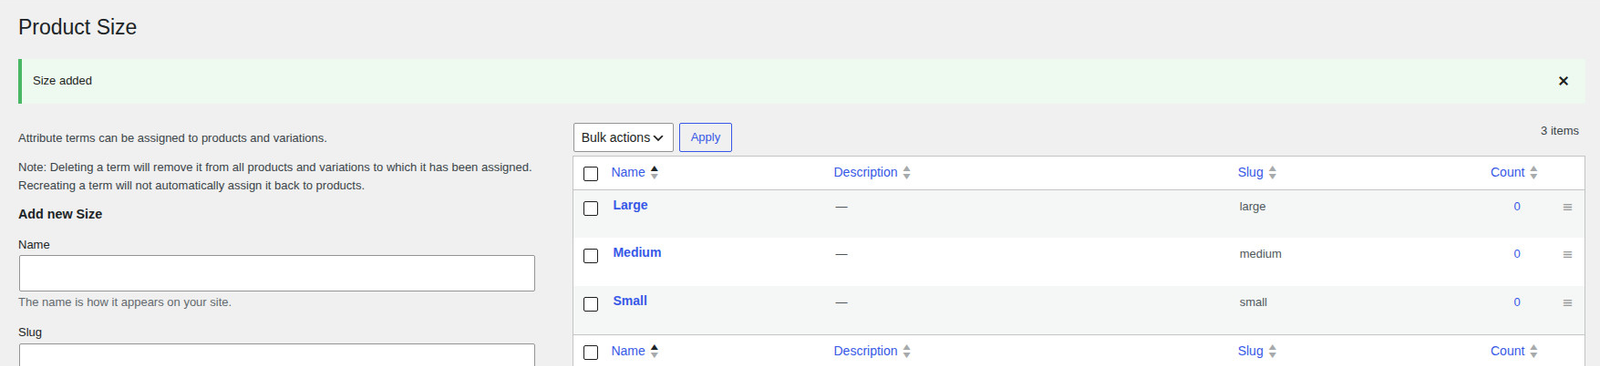Click the 'large' slug text

coord(1252,207)
